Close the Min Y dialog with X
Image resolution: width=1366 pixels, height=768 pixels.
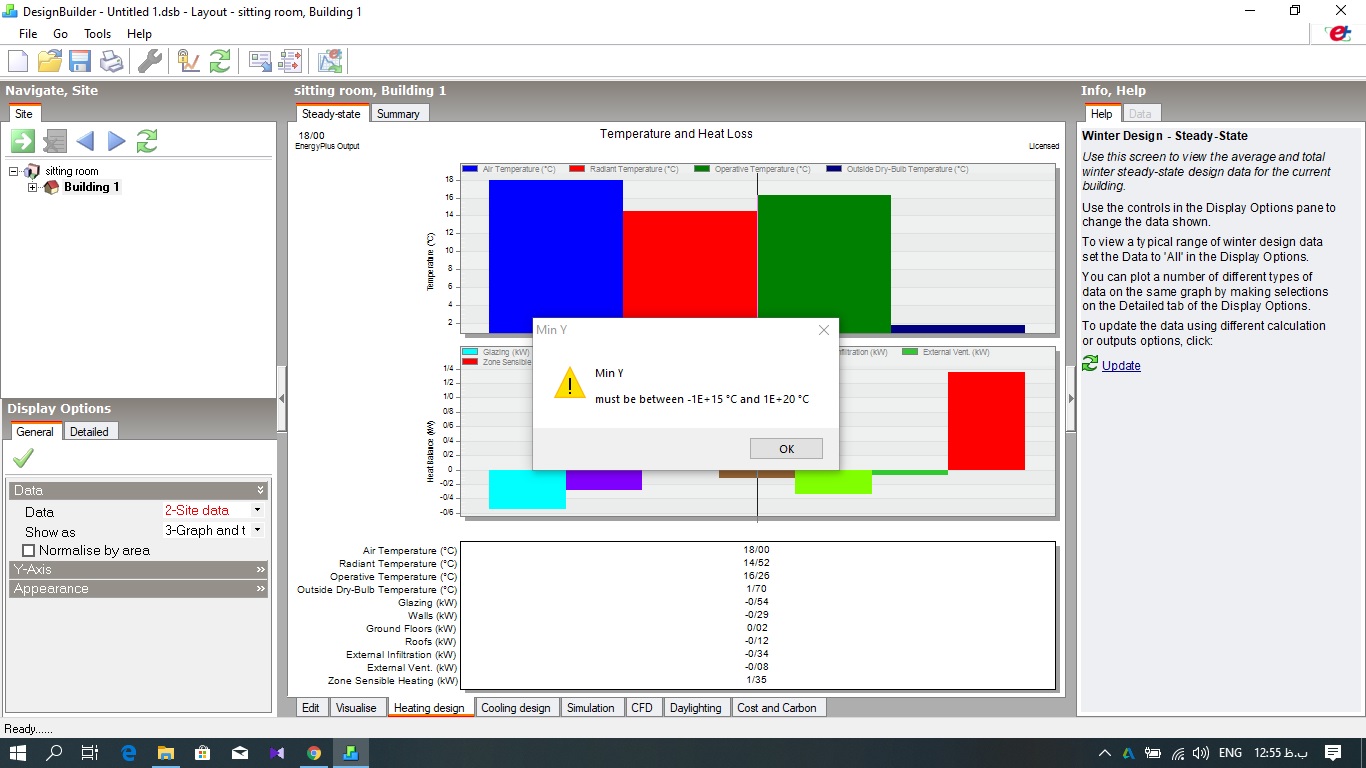[824, 330]
